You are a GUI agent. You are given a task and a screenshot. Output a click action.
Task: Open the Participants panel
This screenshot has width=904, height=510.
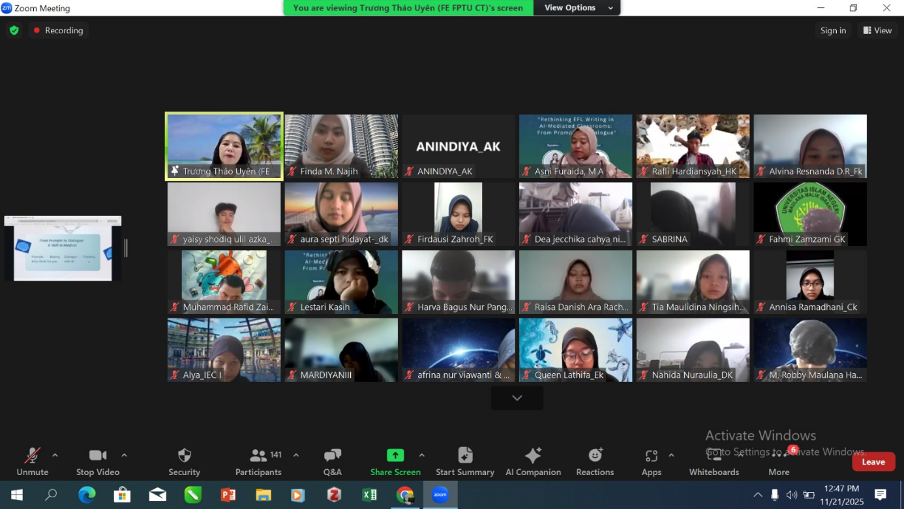(258, 456)
